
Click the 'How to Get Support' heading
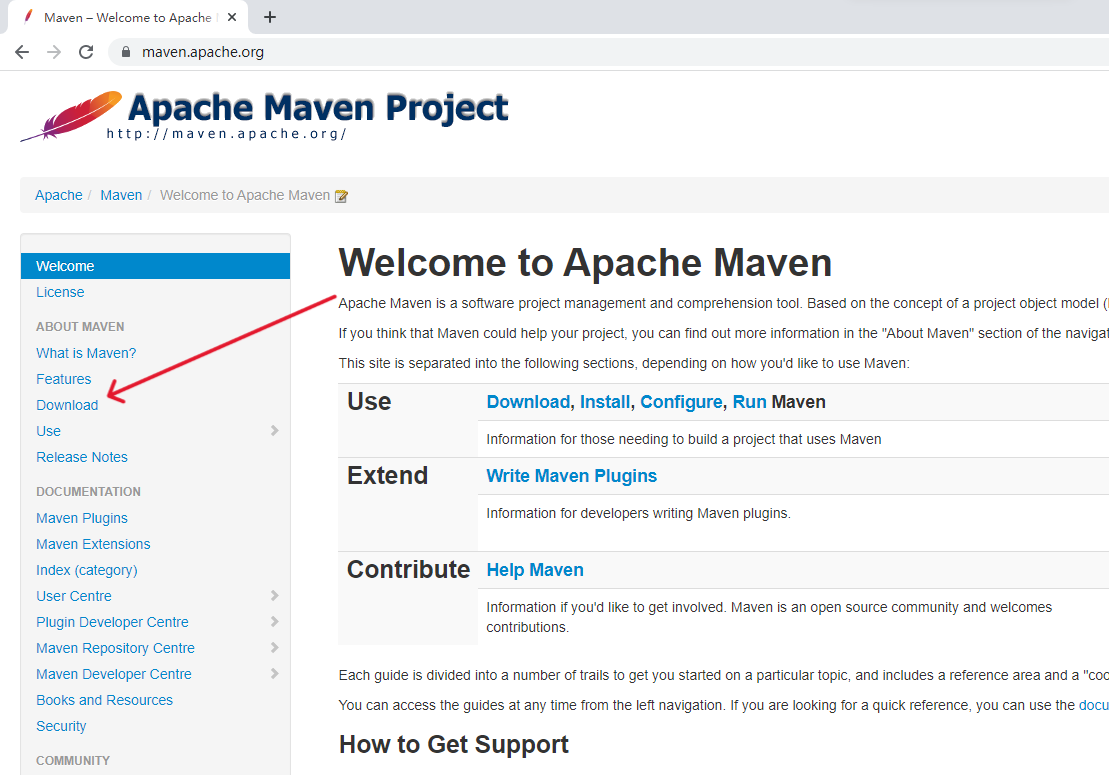[x=453, y=744]
